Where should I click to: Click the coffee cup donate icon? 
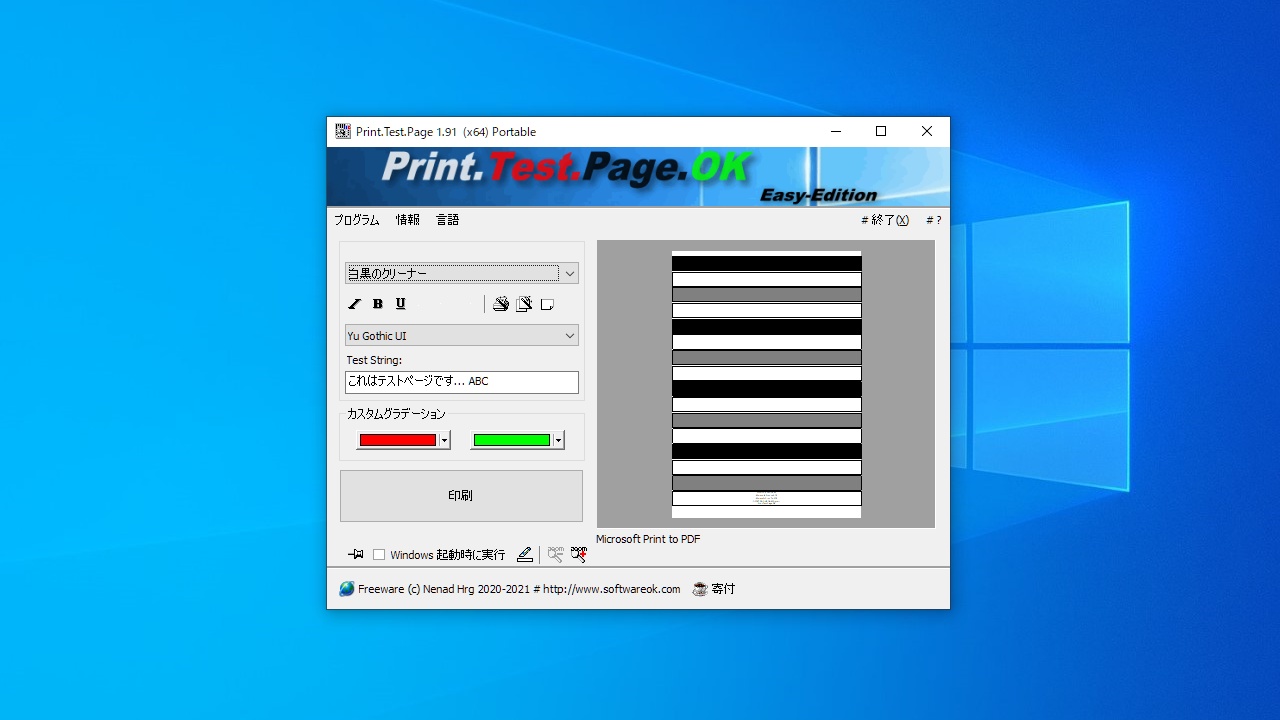(x=700, y=589)
